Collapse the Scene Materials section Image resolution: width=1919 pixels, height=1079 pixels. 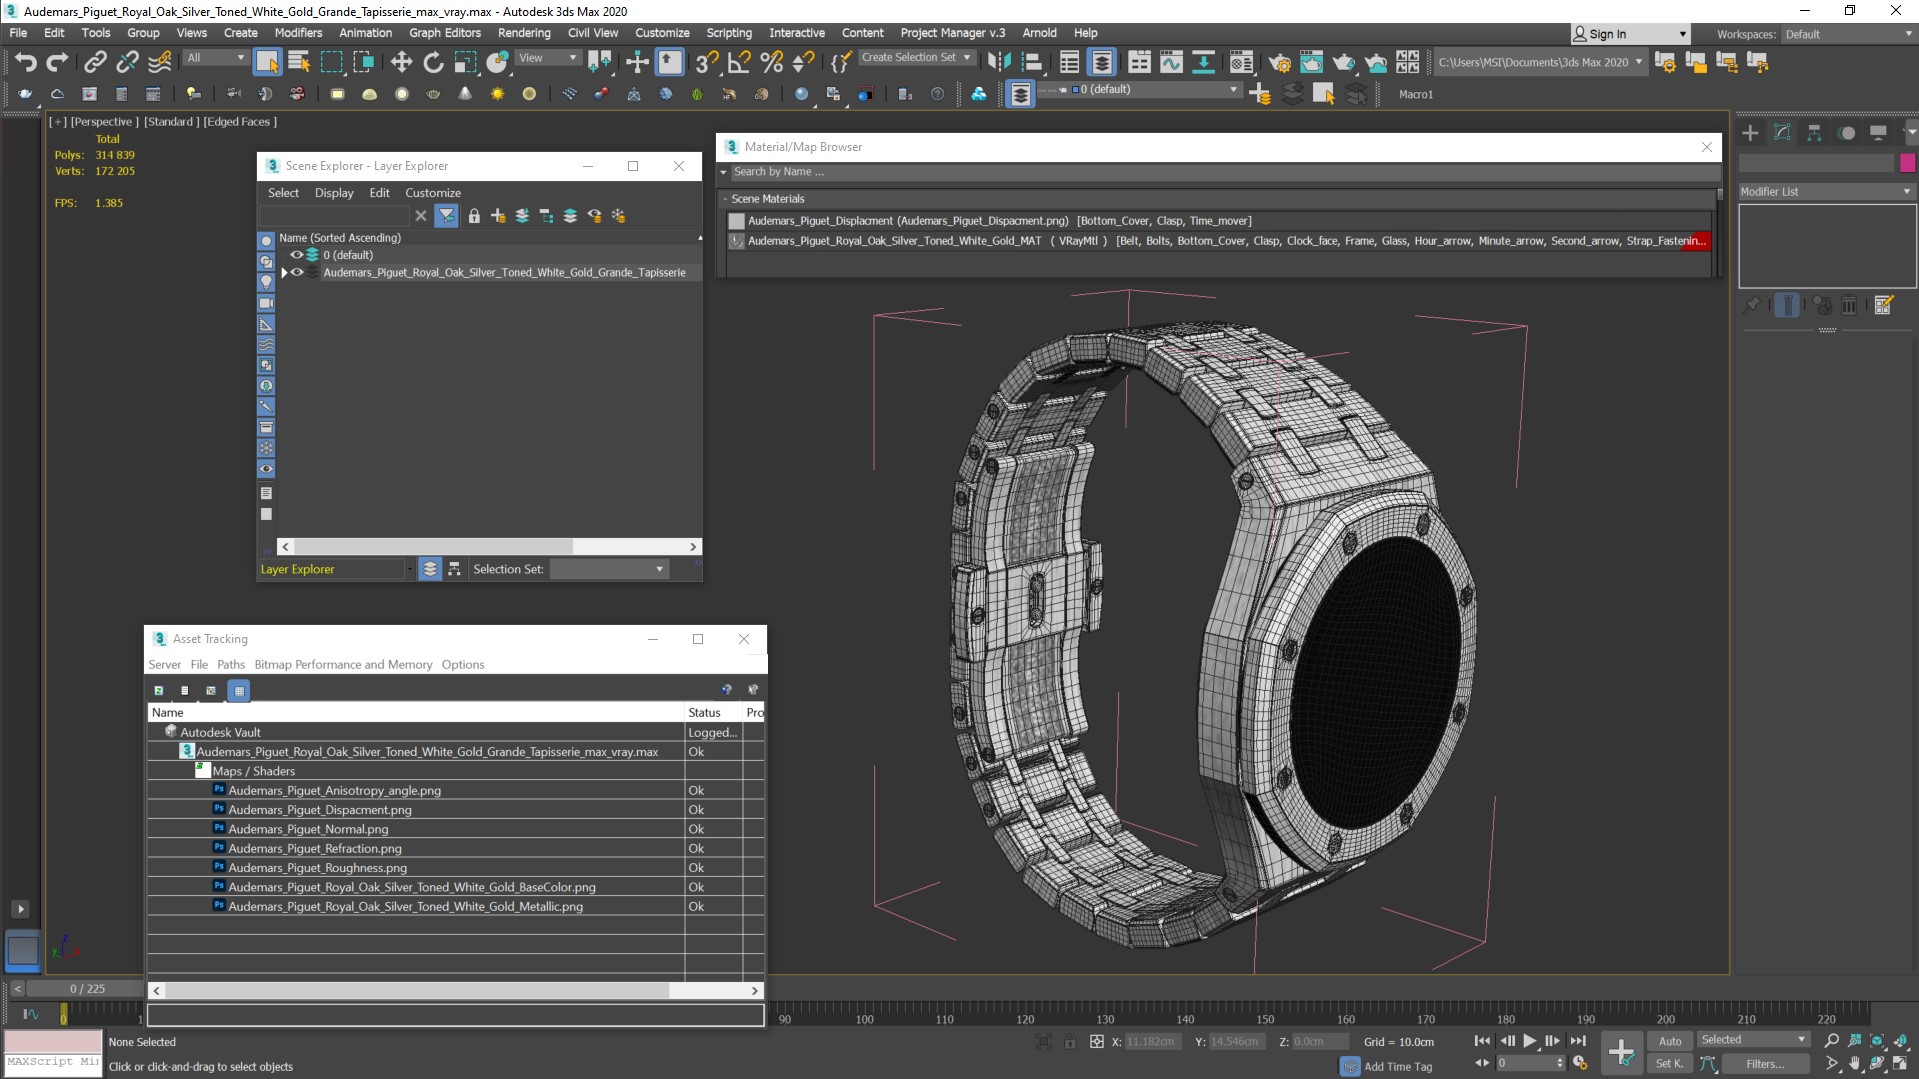(725, 199)
